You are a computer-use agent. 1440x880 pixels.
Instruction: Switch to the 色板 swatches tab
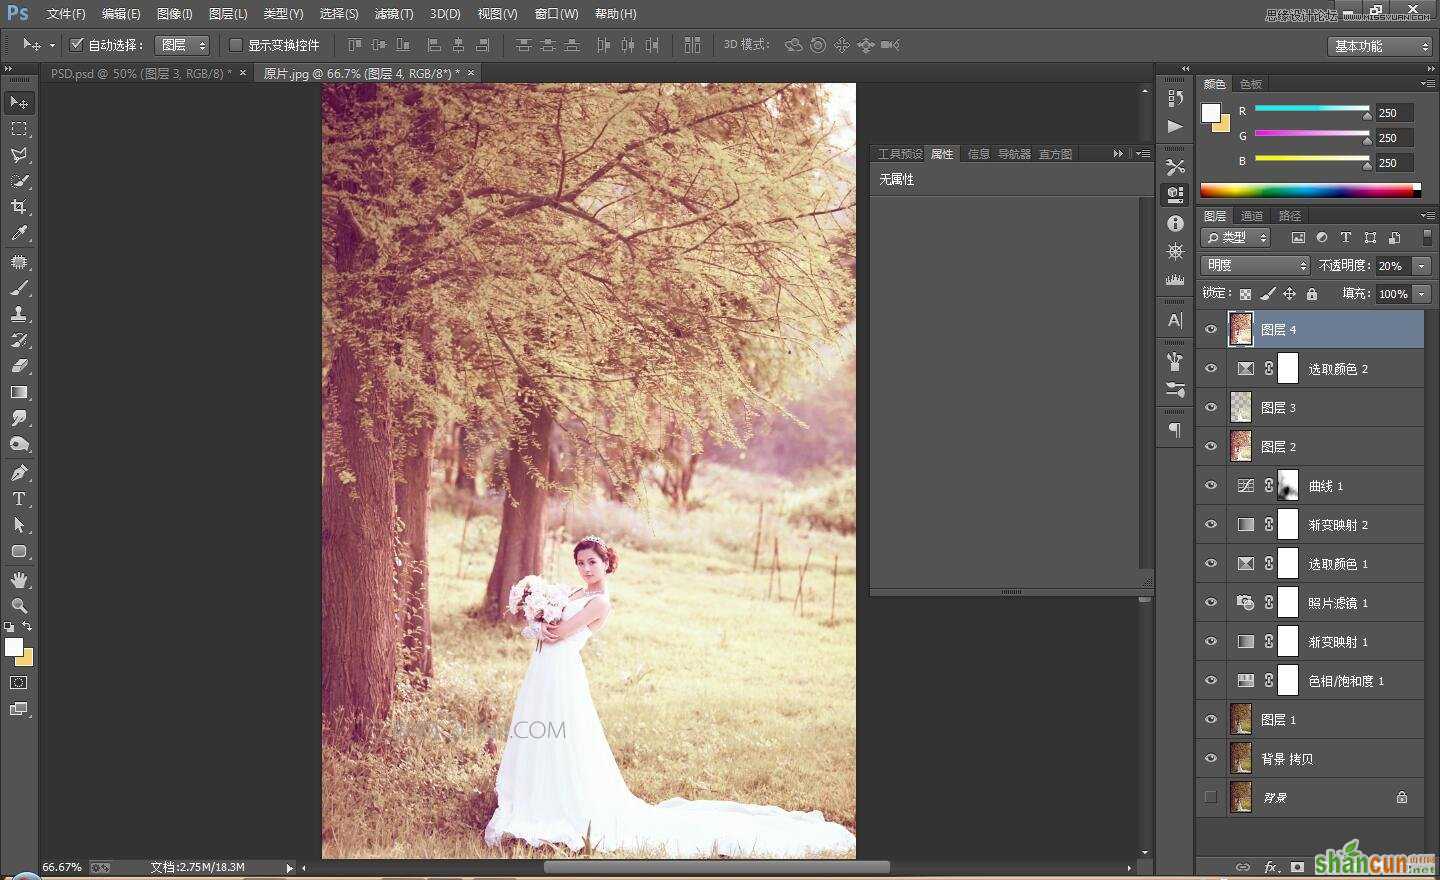point(1250,84)
